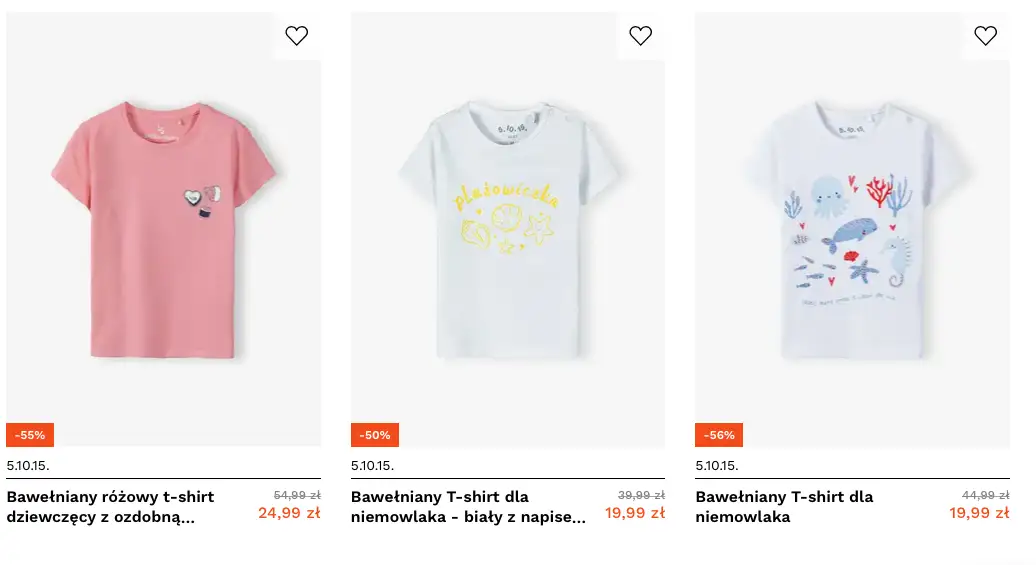The height and width of the screenshot is (565, 1036).
Task: Click 5.10.15. brand label under pink t-shirt
Action: pos(28,465)
